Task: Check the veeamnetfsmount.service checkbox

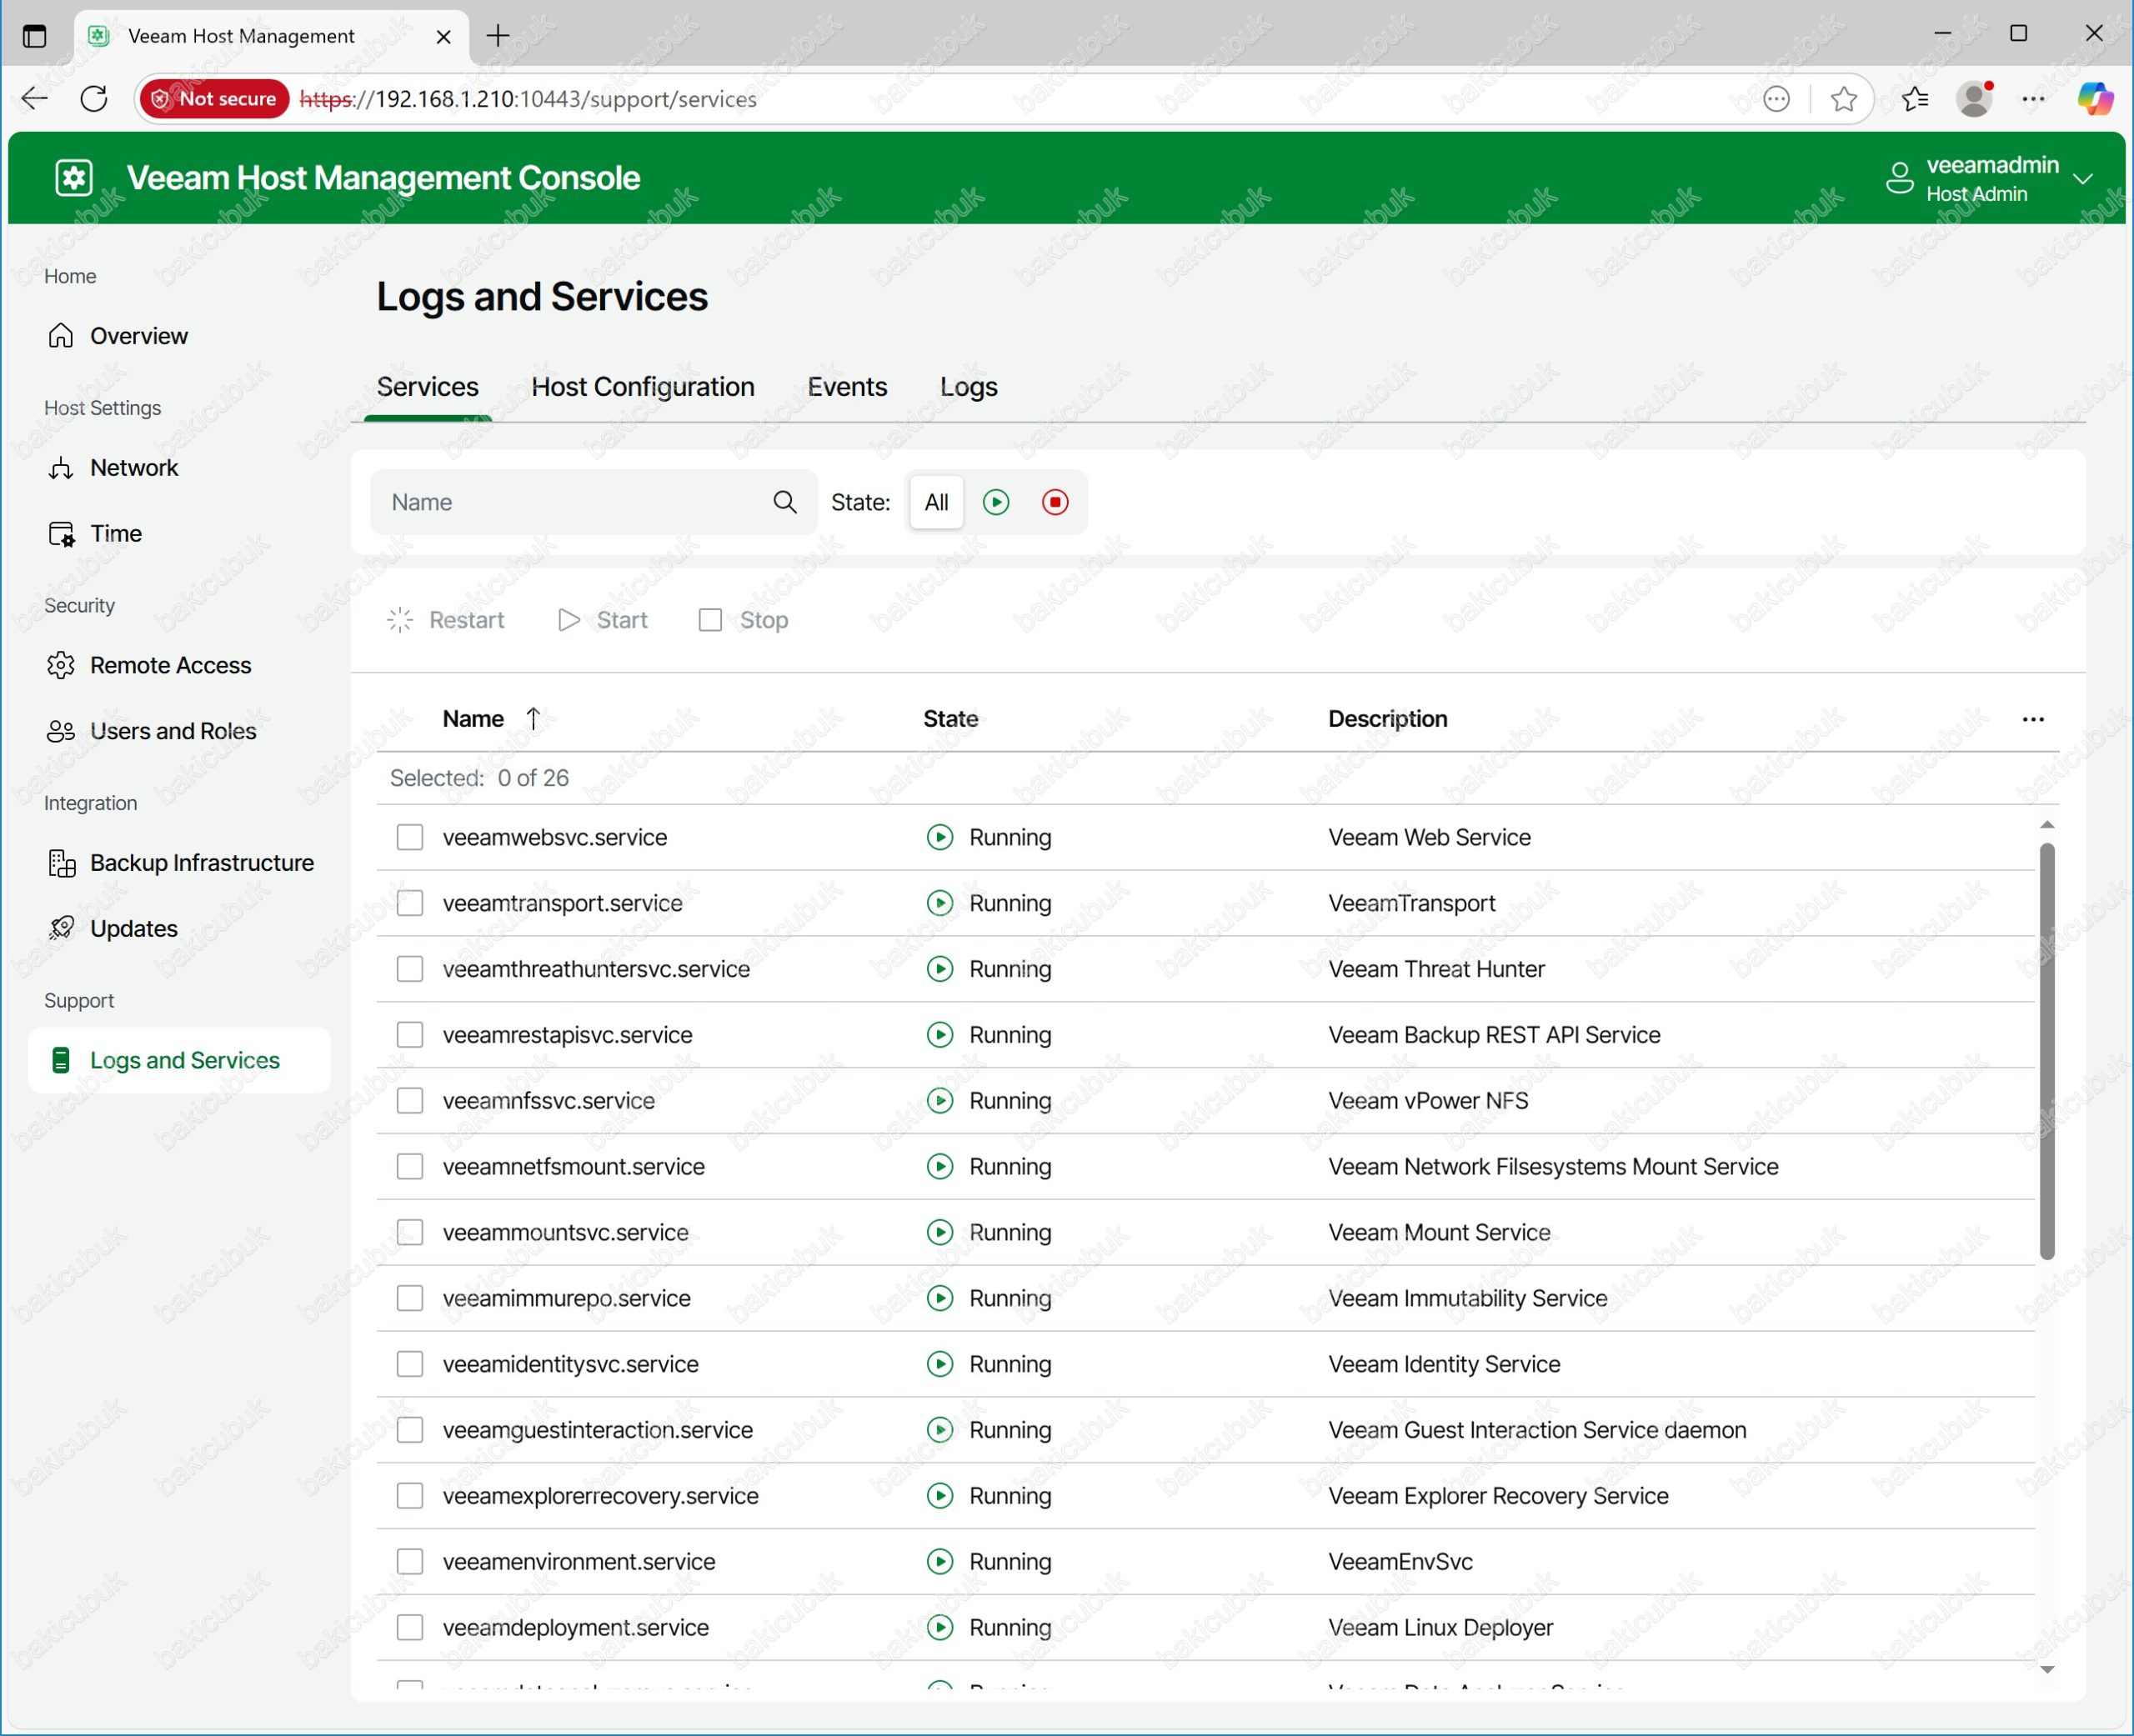Action: [x=410, y=1167]
